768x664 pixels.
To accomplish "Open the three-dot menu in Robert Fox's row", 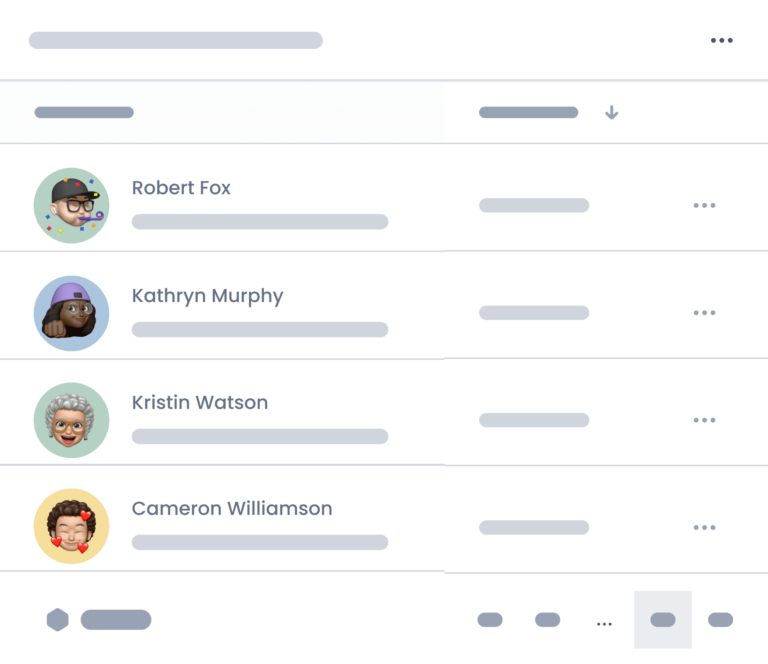I will click(x=704, y=206).
